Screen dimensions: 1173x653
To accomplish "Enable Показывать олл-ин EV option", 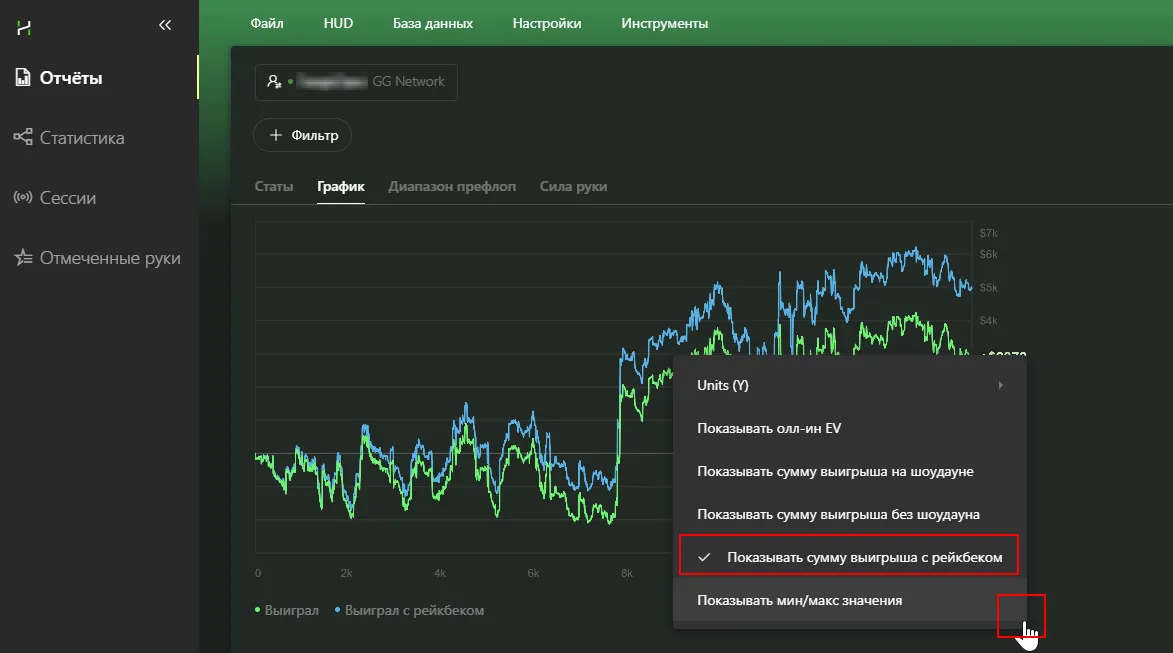I will (769, 428).
